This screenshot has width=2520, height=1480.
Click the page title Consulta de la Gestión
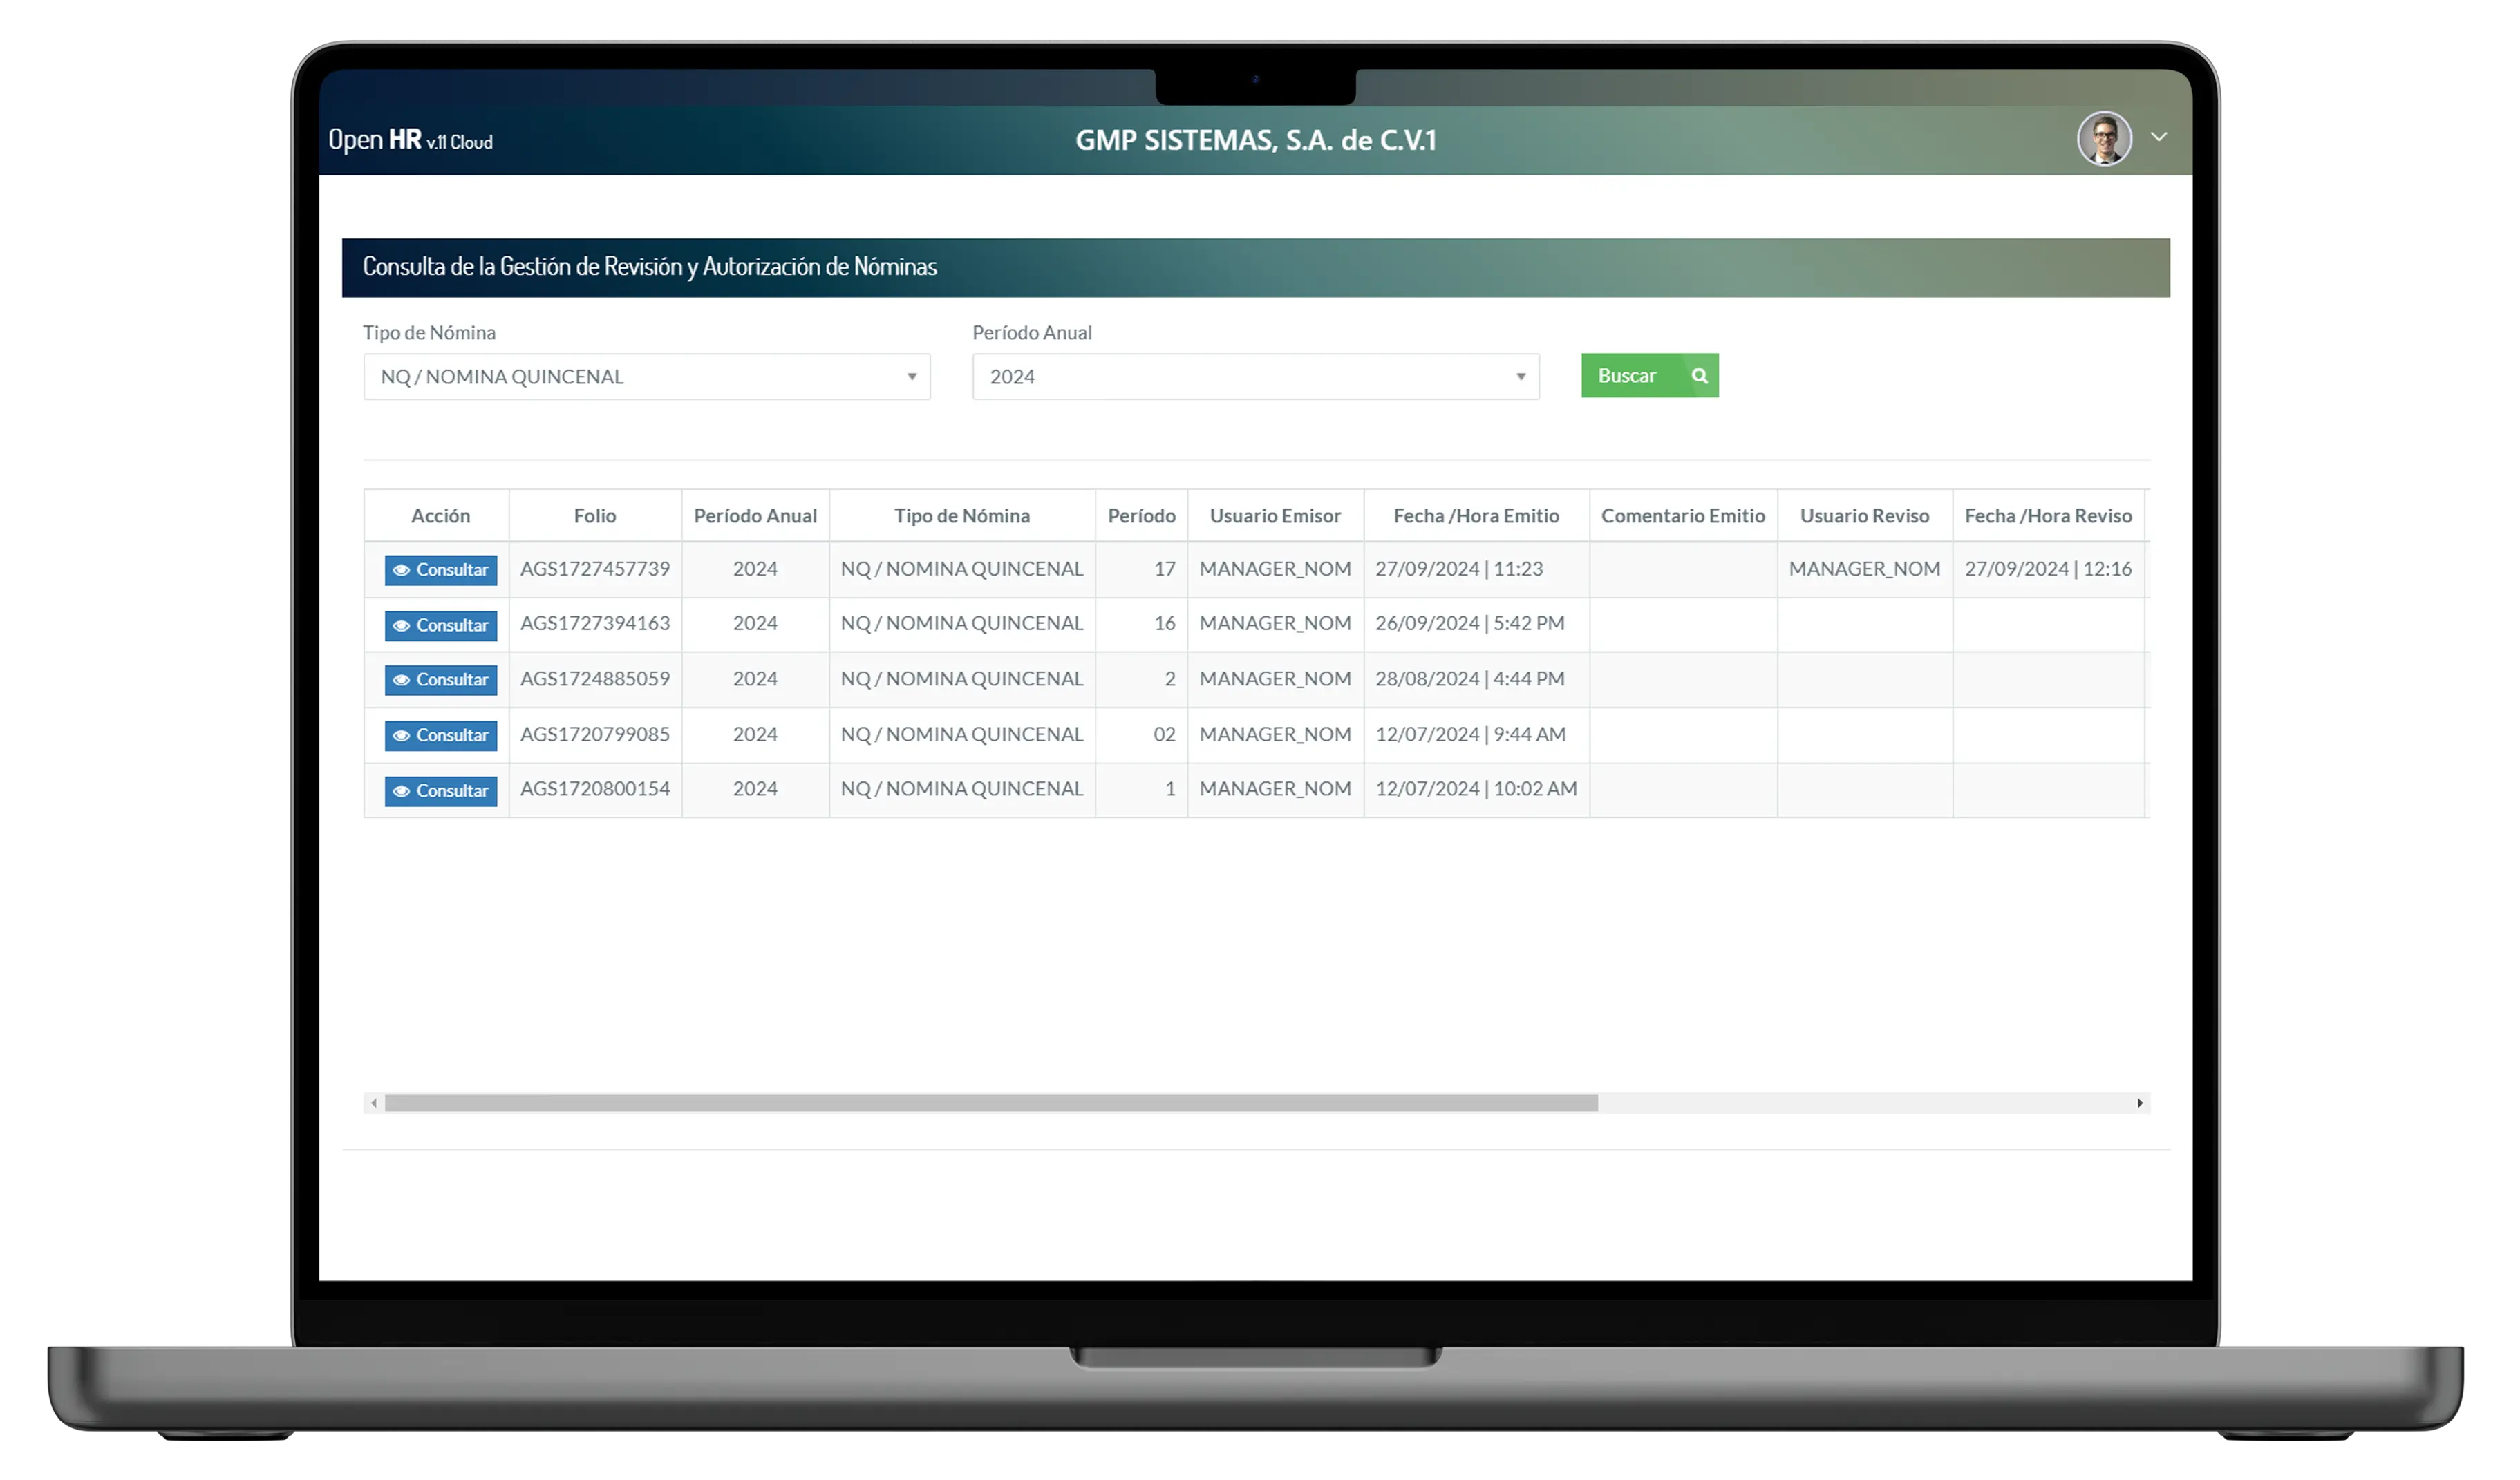pos(650,267)
